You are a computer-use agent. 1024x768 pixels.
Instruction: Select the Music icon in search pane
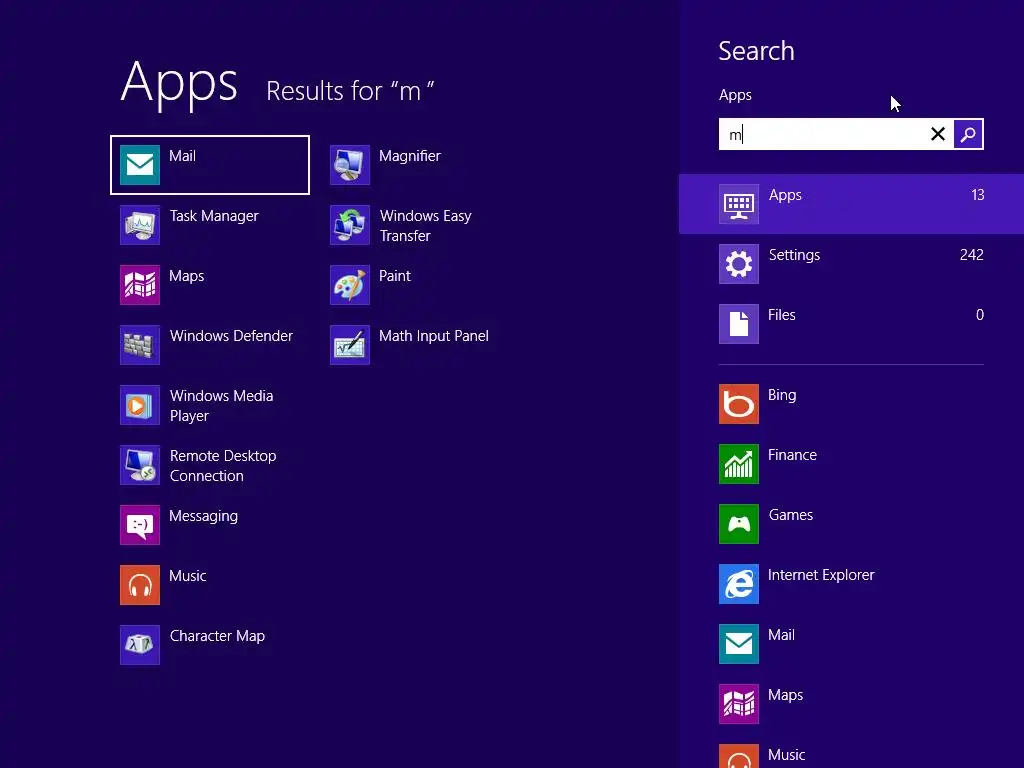coord(739,756)
